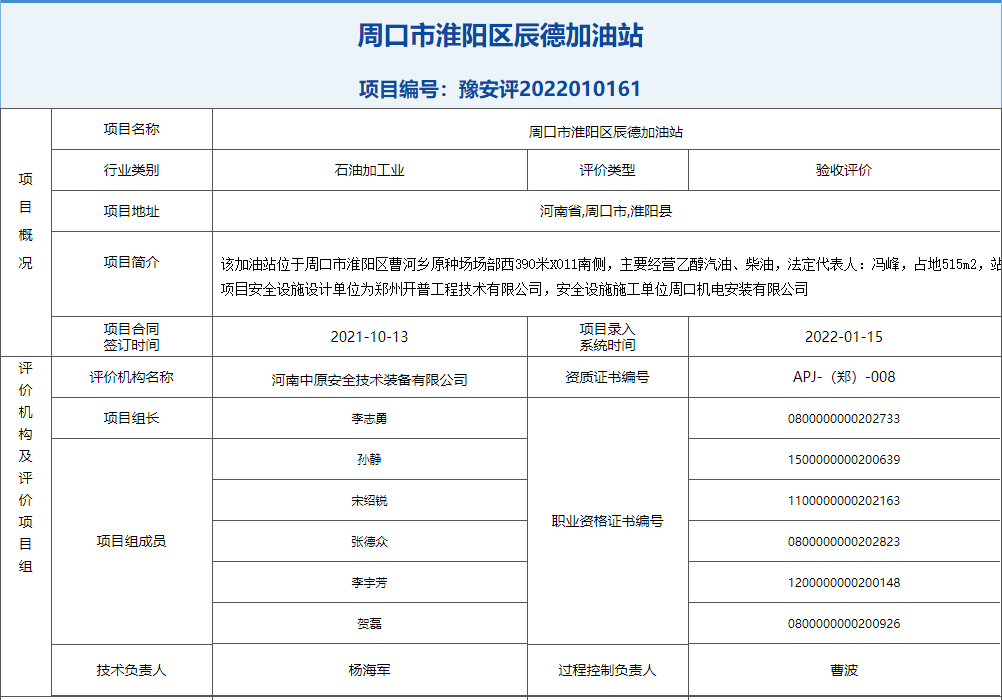The width and height of the screenshot is (1002, 700).
Task: Select the date 2022-01-15
Action: (844, 337)
